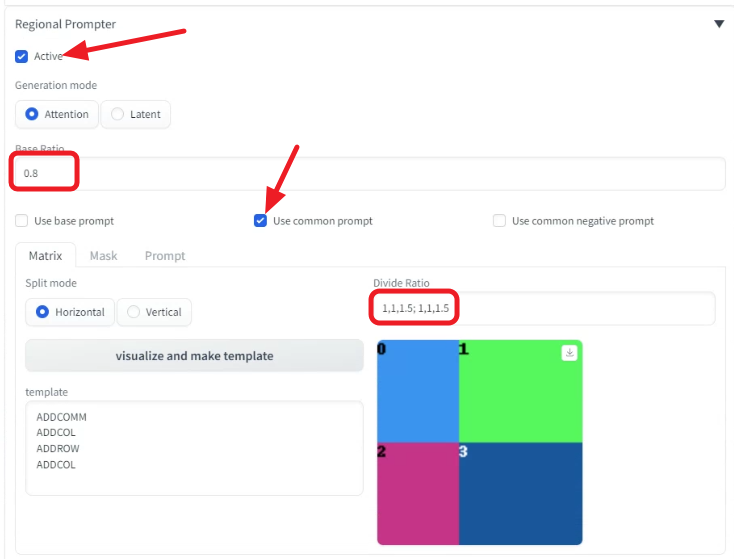This screenshot has width=734, height=559.
Task: Switch to the Mask tab
Action: pos(103,256)
